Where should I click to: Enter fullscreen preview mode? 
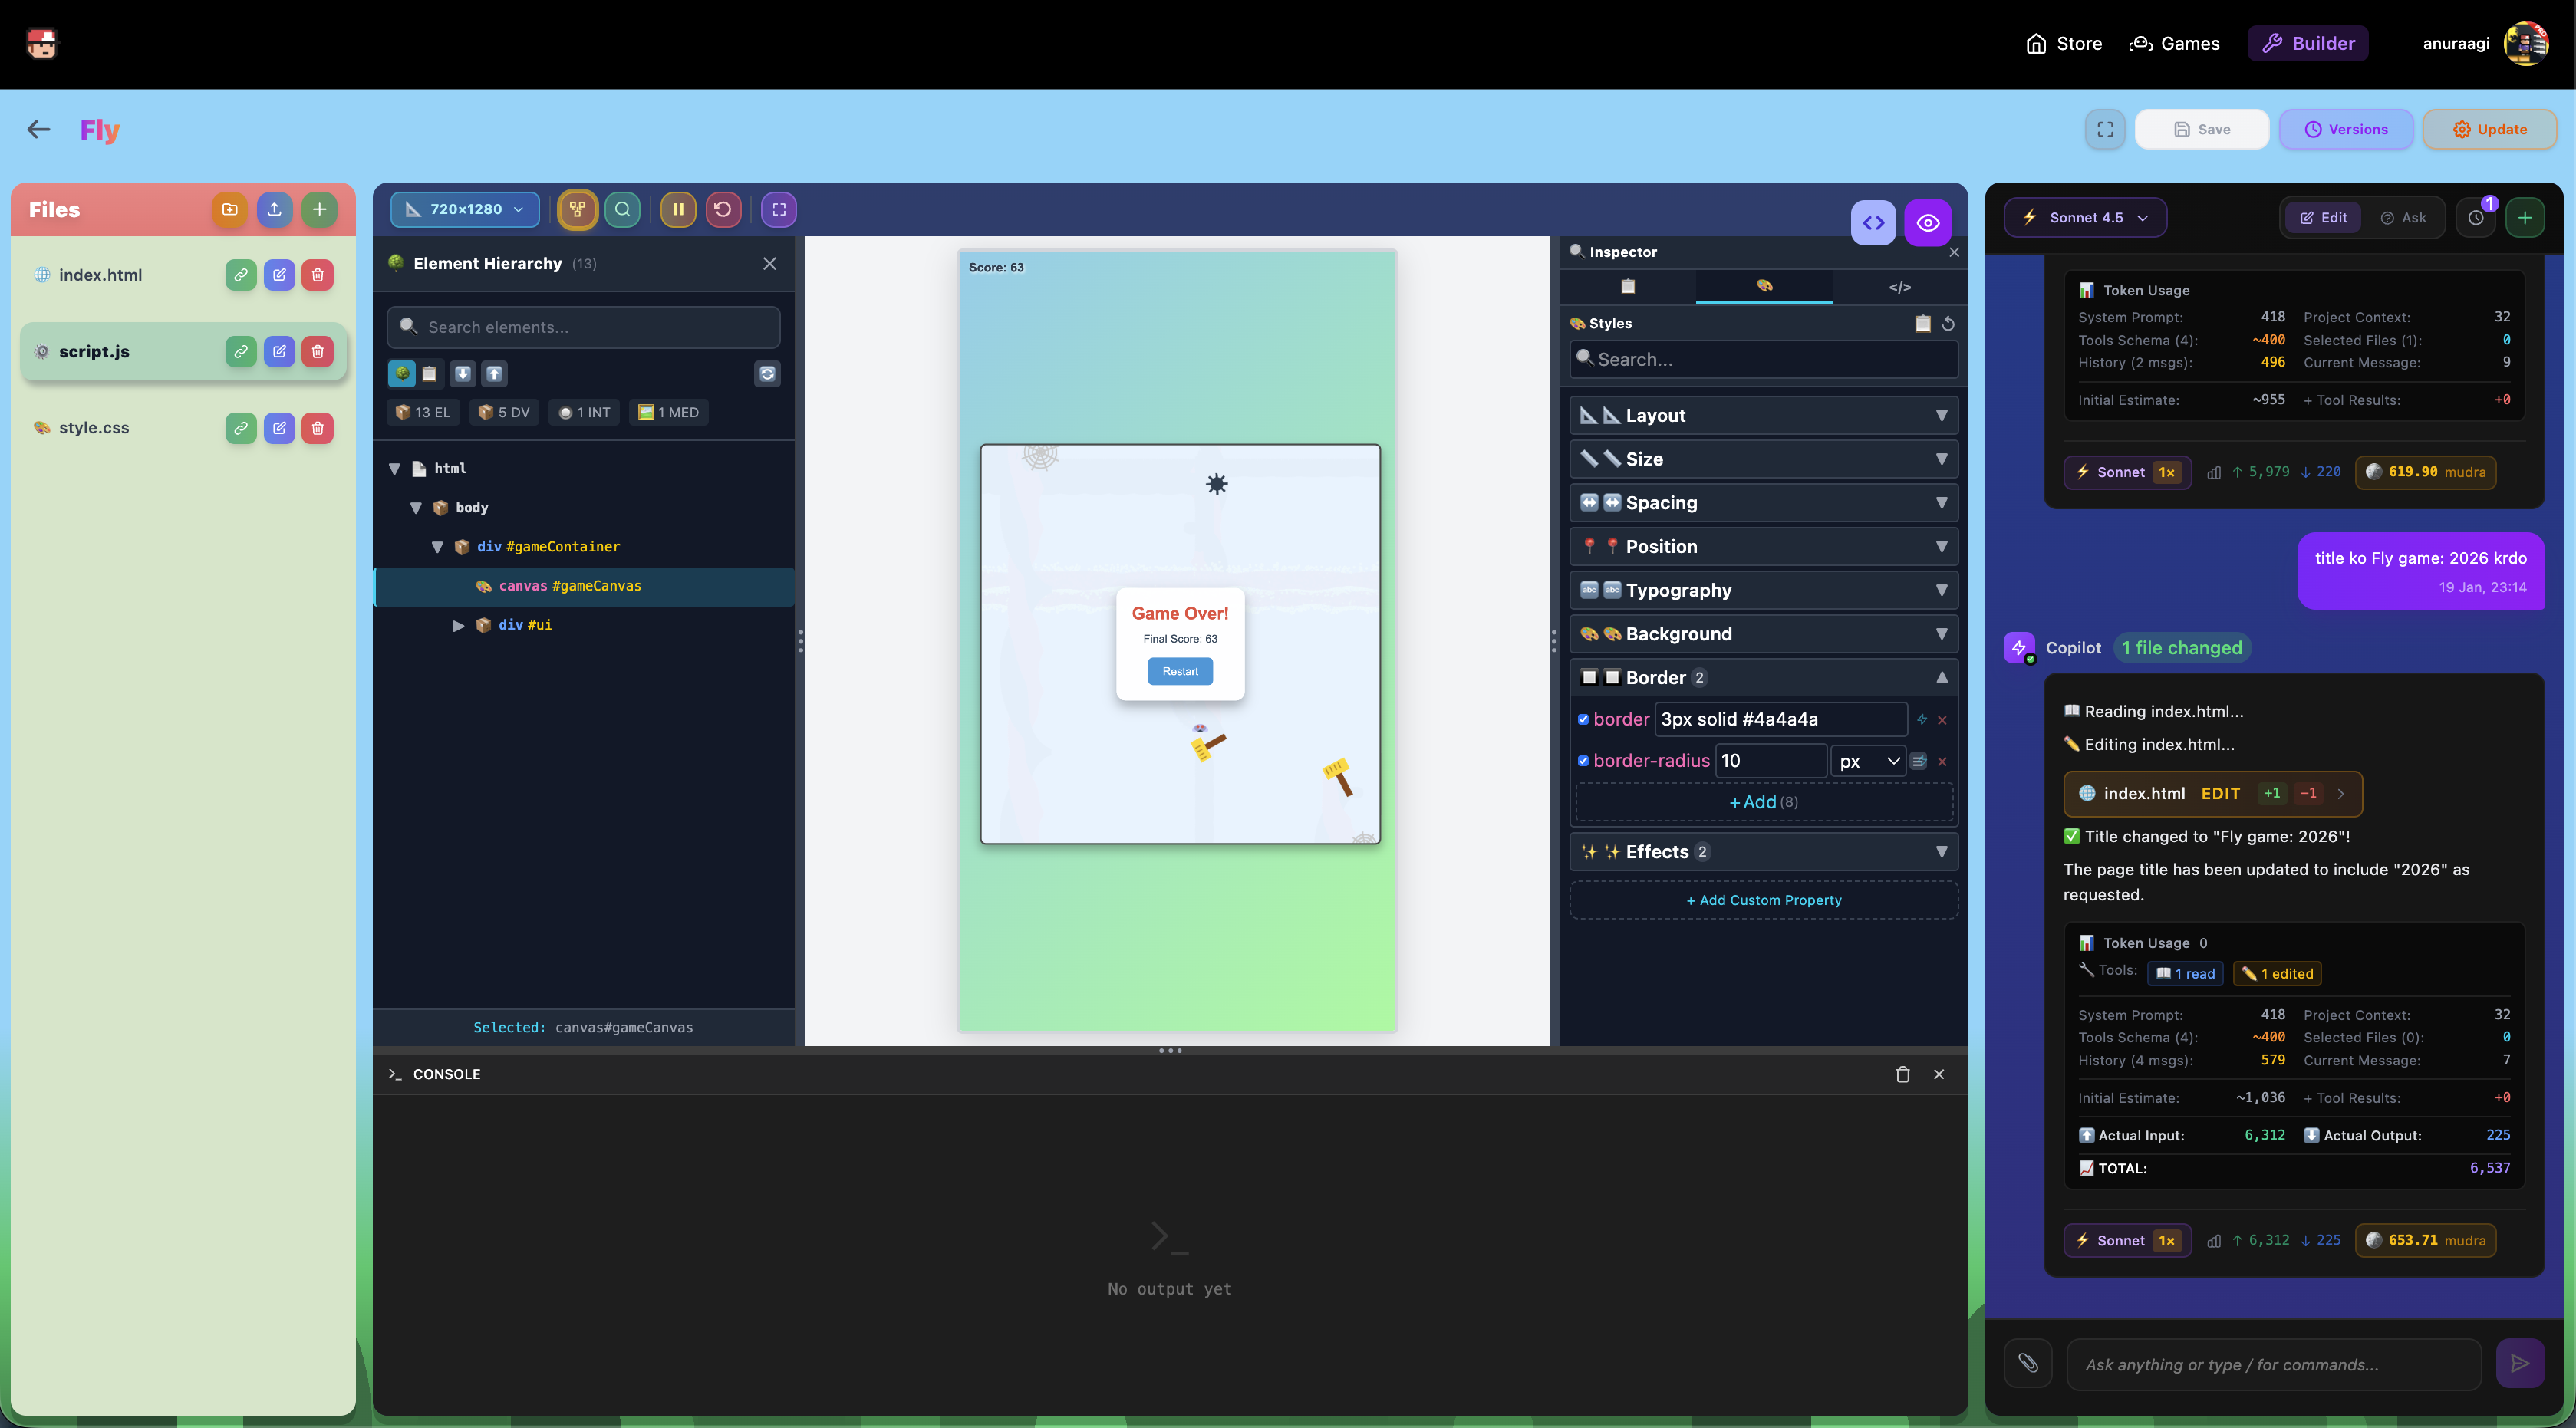click(779, 209)
